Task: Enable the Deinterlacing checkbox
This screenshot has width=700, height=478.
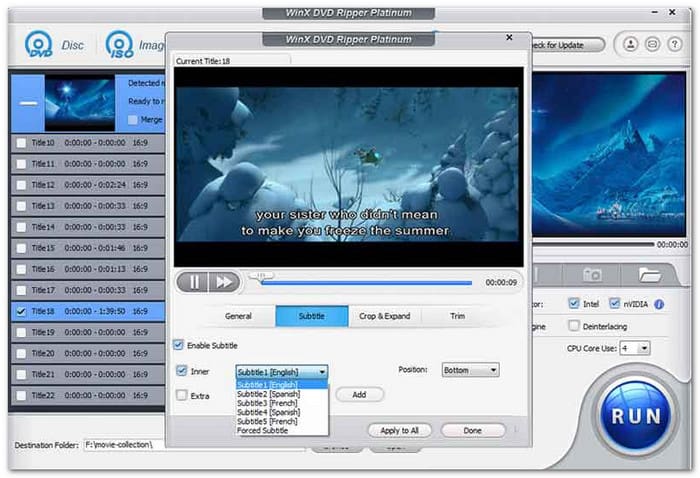Action: coord(574,326)
